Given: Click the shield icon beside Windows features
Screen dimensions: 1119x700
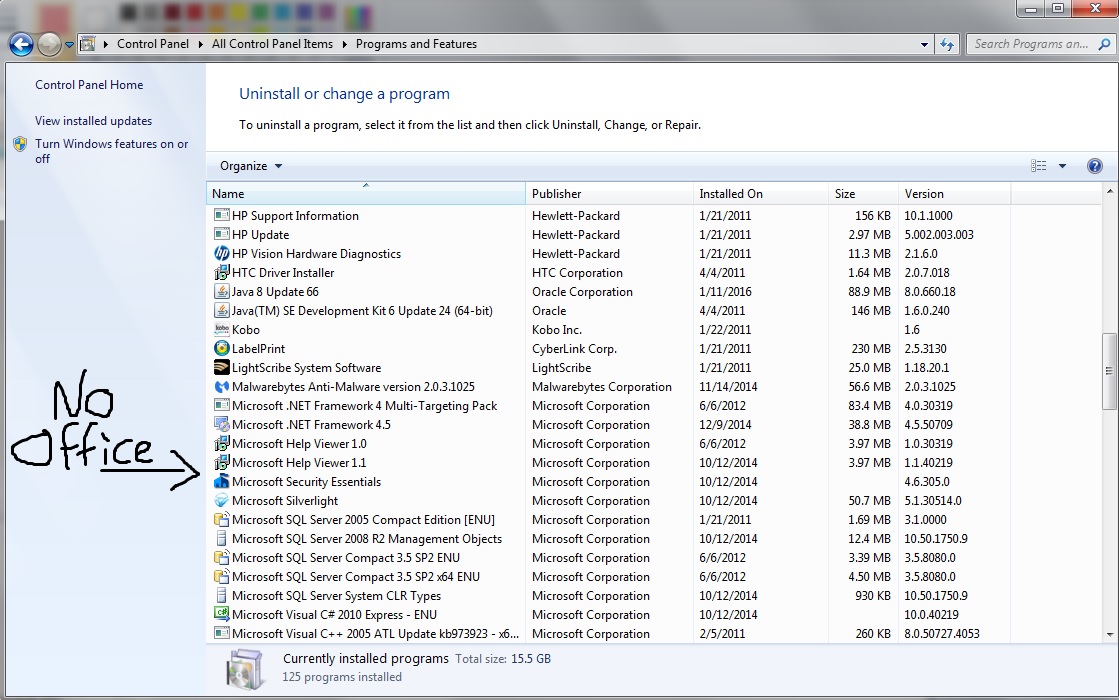Looking at the screenshot, I should click(x=21, y=144).
